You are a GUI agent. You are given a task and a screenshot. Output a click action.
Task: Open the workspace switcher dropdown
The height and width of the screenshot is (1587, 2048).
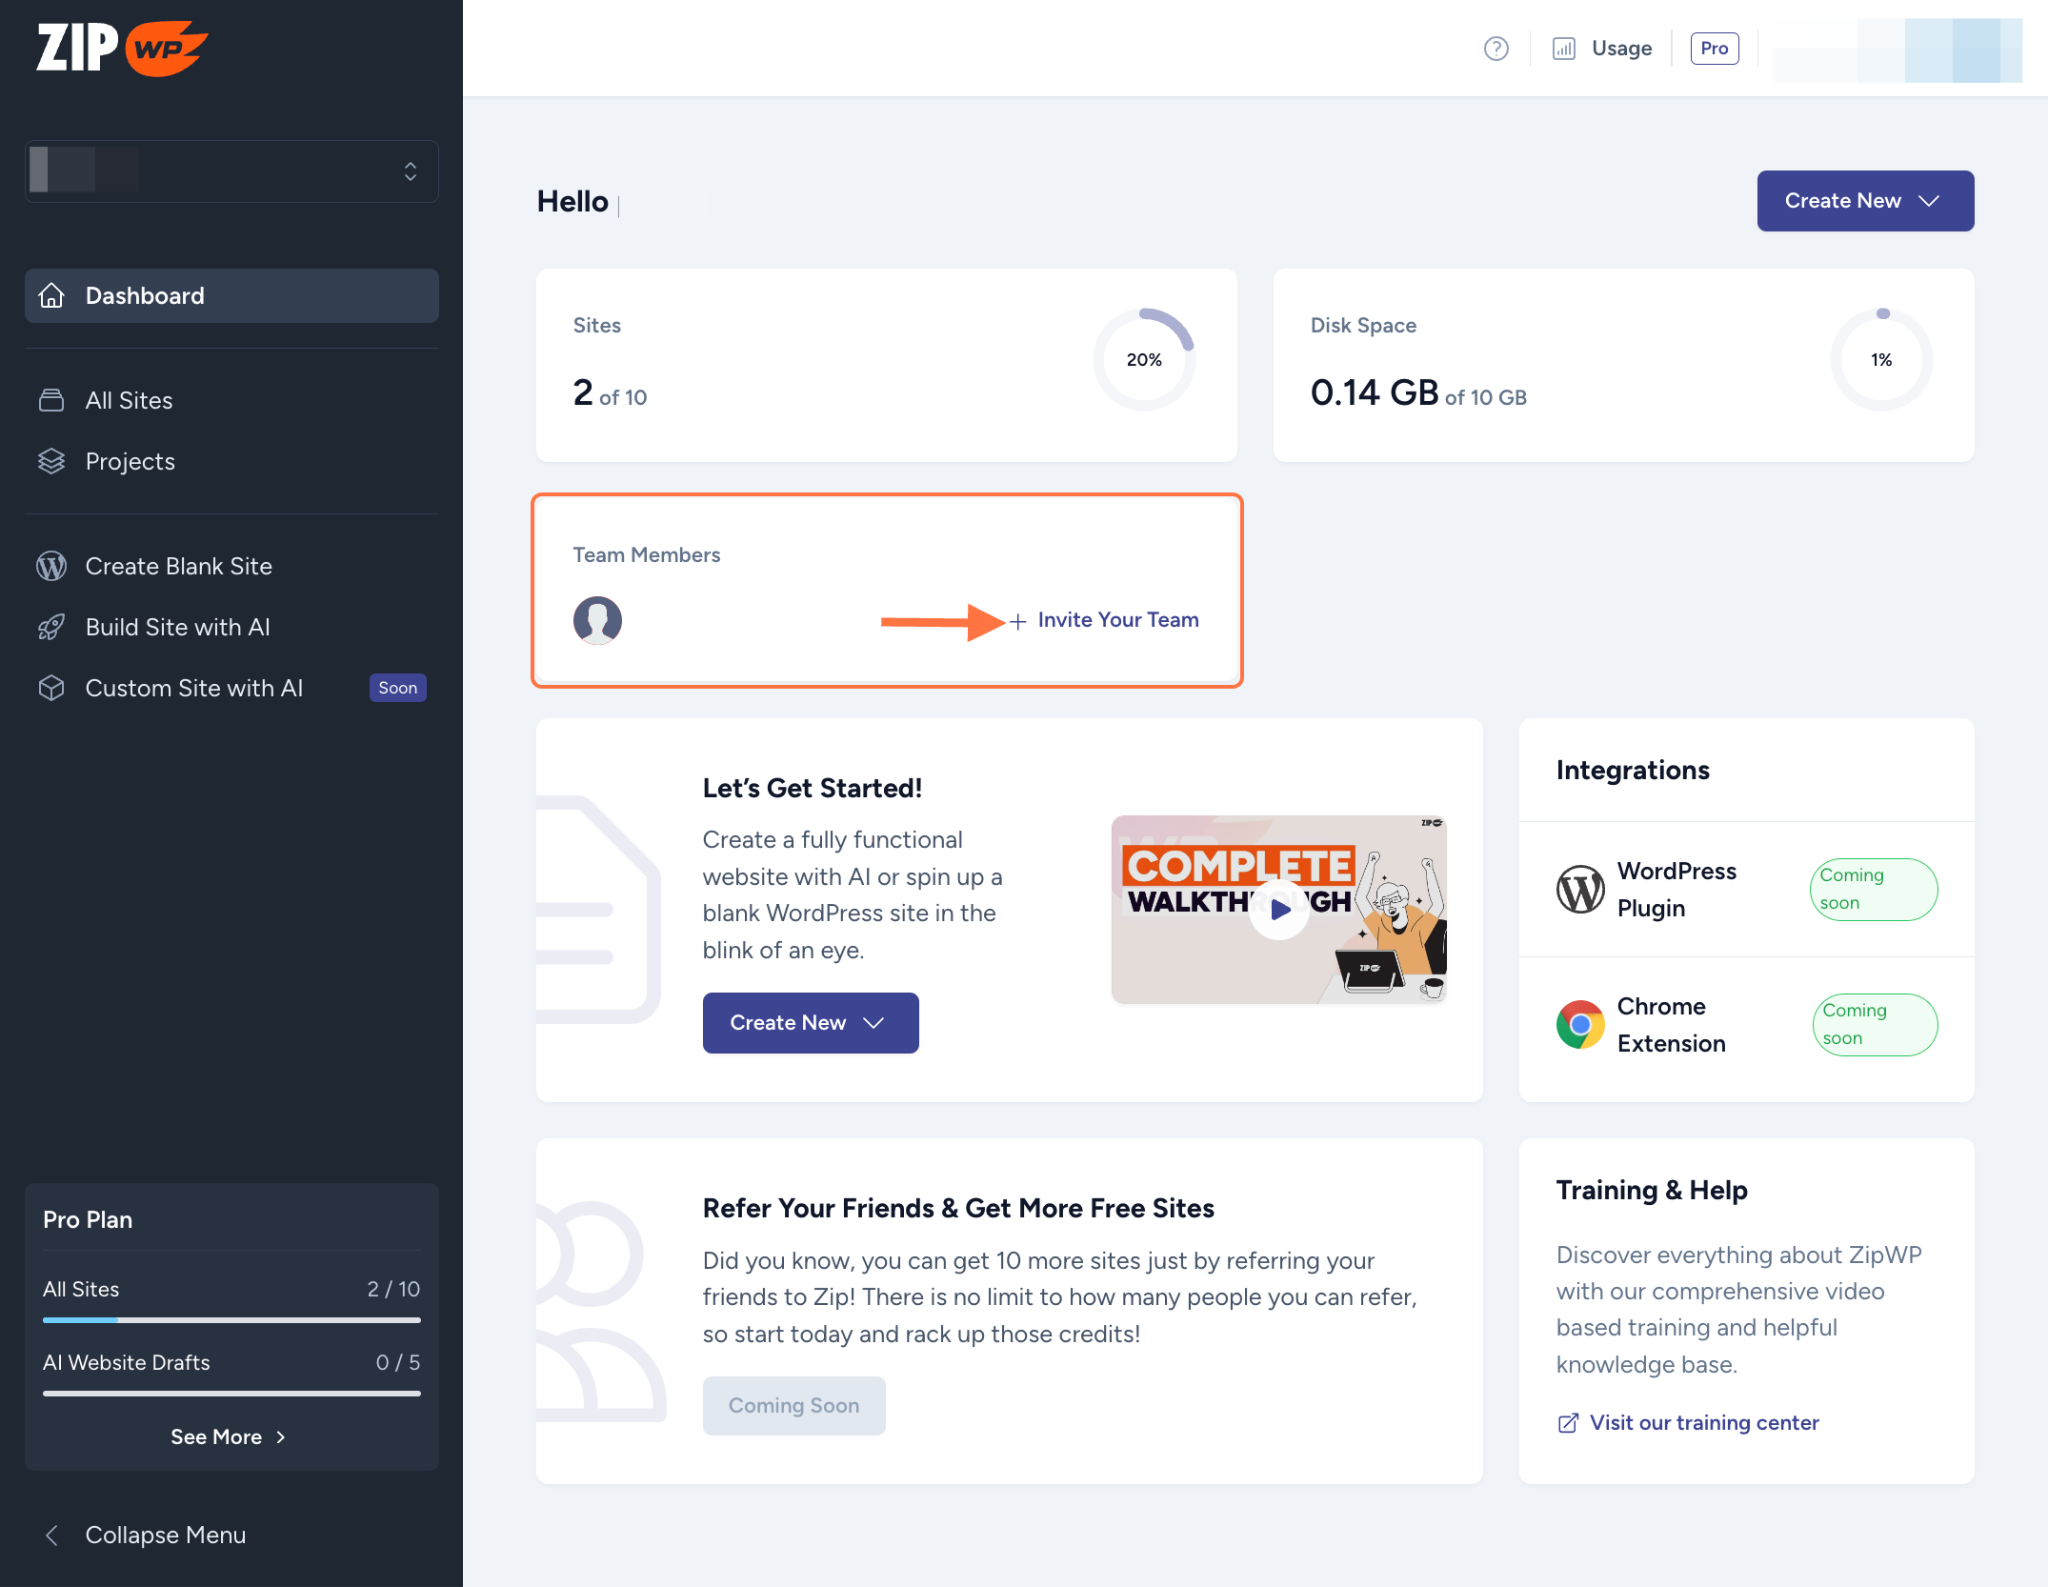point(231,171)
